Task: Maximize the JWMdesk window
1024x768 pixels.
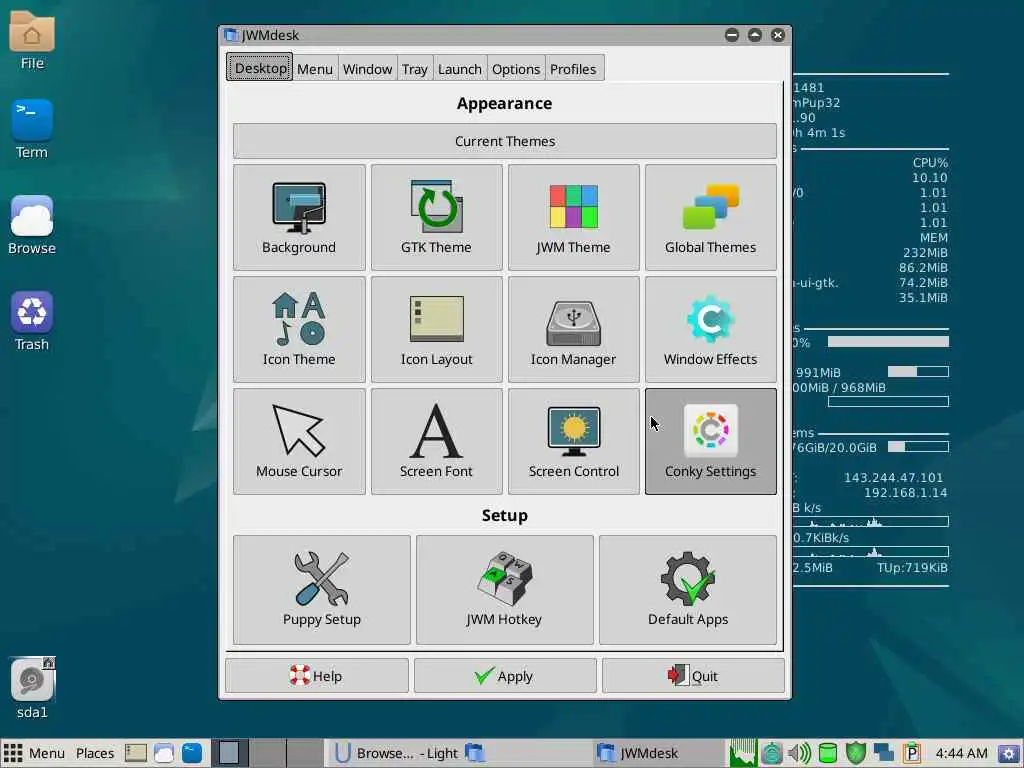Action: pos(754,35)
